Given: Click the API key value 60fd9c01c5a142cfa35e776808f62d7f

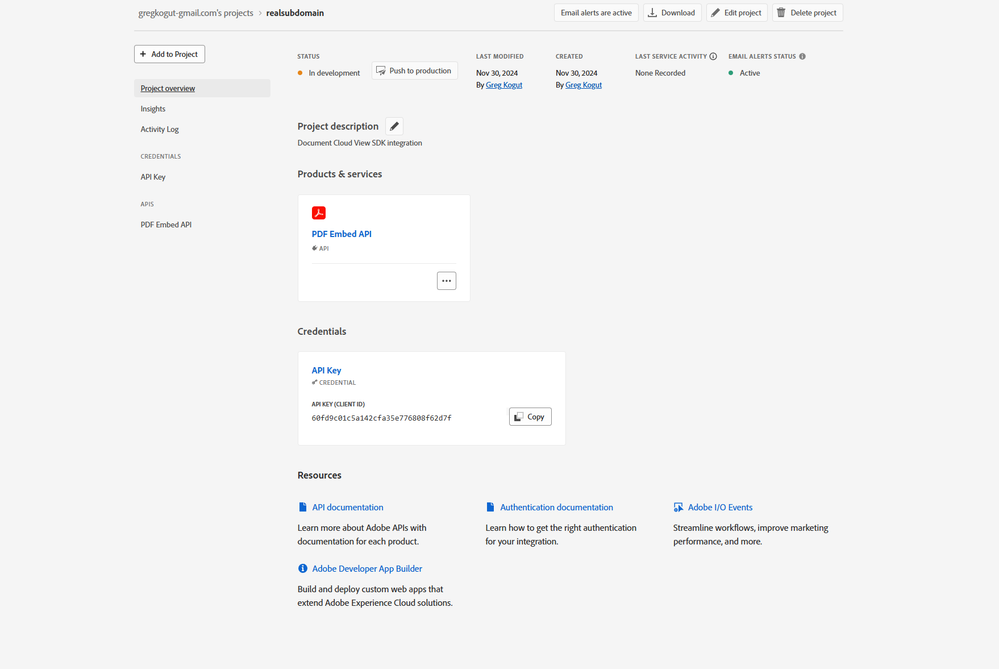Looking at the screenshot, I should 382,418.
